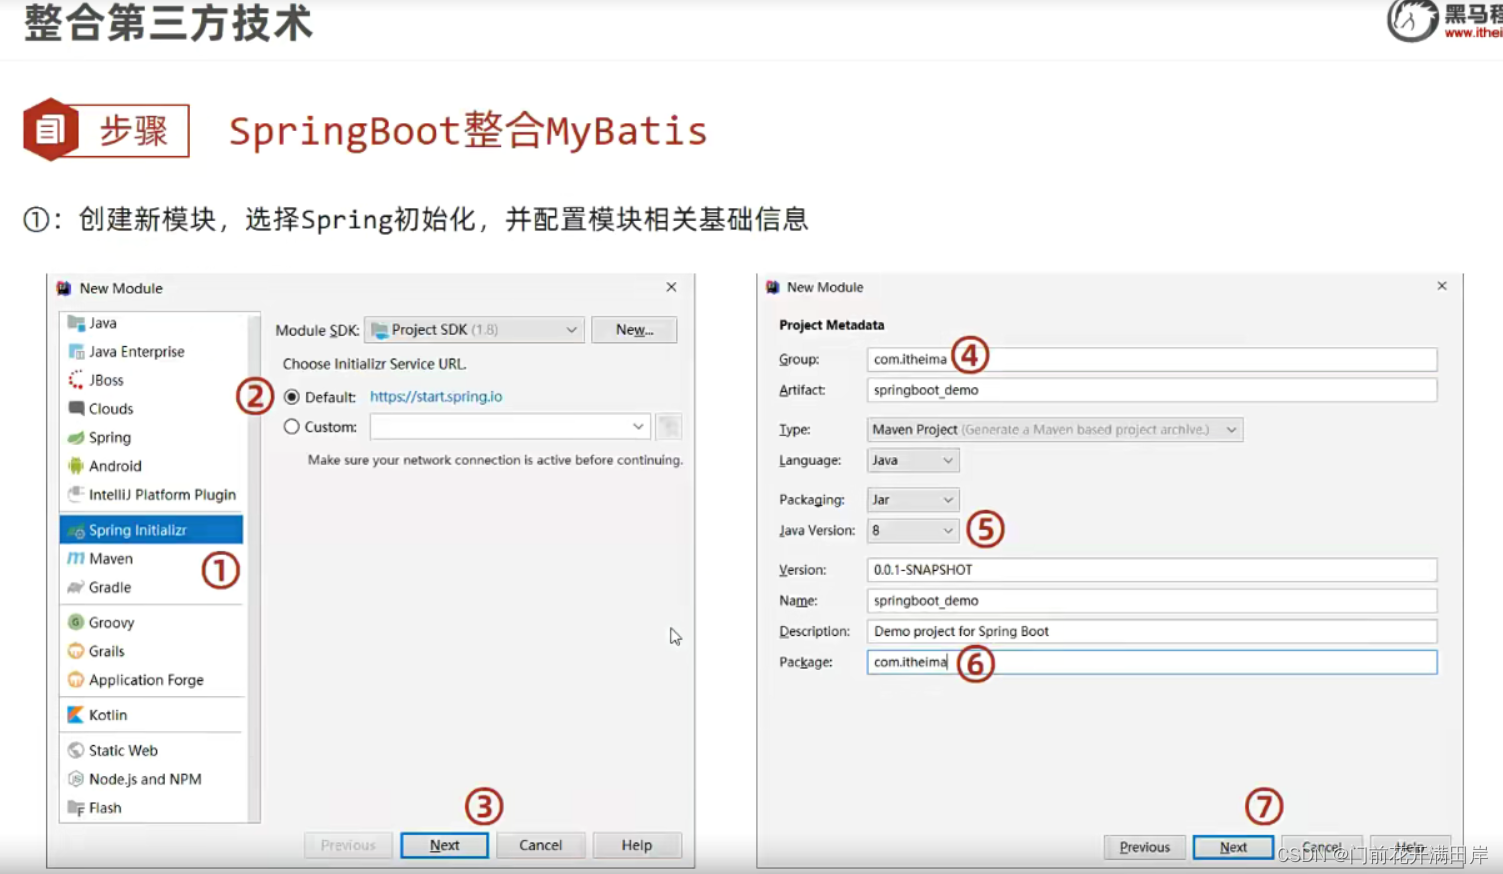Close the right New Module dialog

(1442, 286)
